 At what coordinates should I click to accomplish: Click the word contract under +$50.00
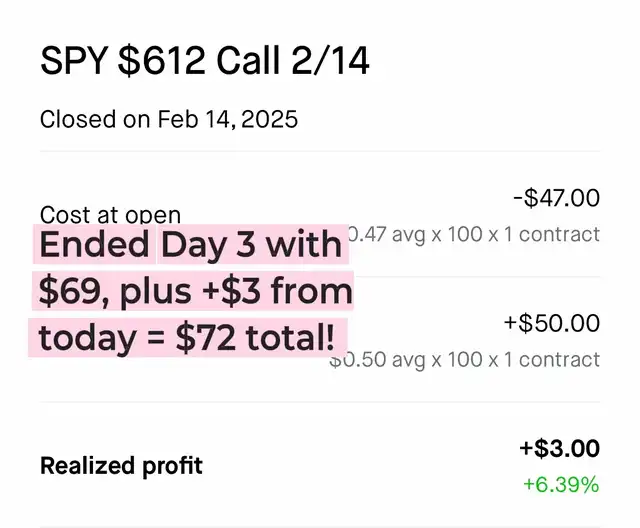pyautogui.click(x=559, y=359)
